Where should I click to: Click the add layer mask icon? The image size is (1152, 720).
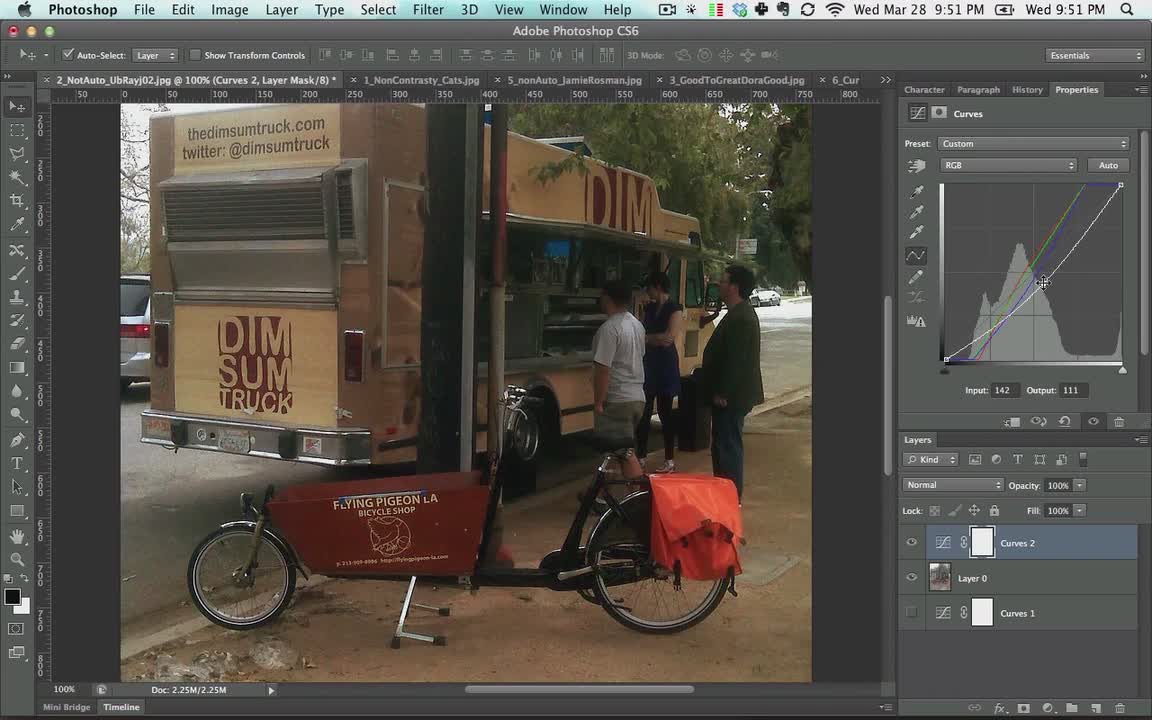click(1023, 708)
